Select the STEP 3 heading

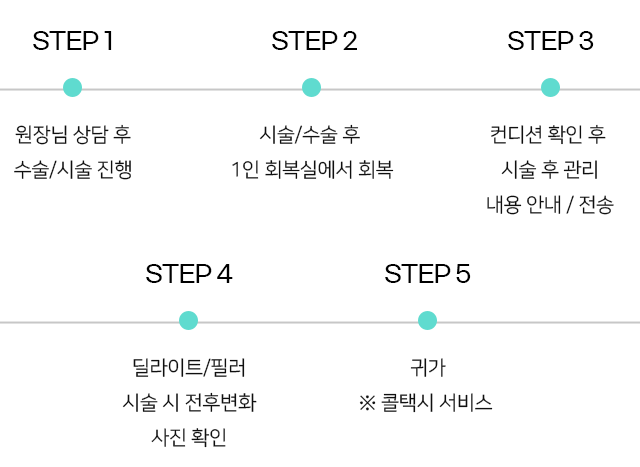[550, 41]
